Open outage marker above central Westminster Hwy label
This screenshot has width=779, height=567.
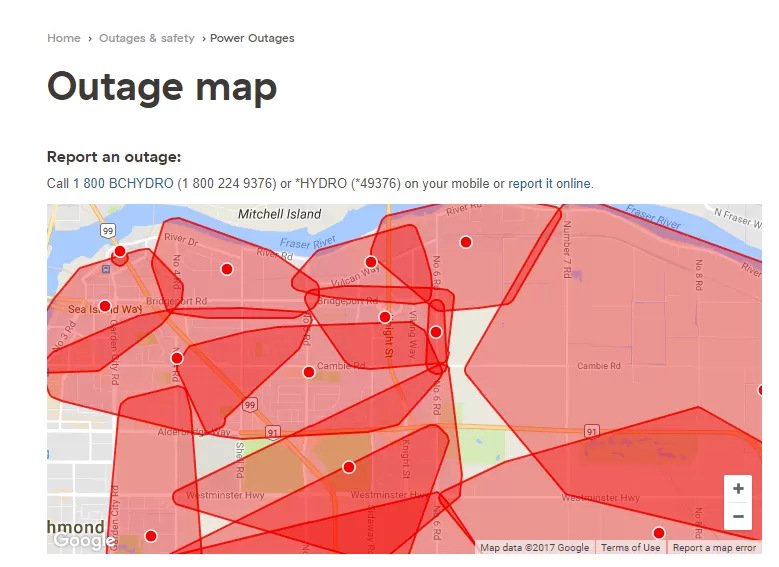tap(349, 467)
